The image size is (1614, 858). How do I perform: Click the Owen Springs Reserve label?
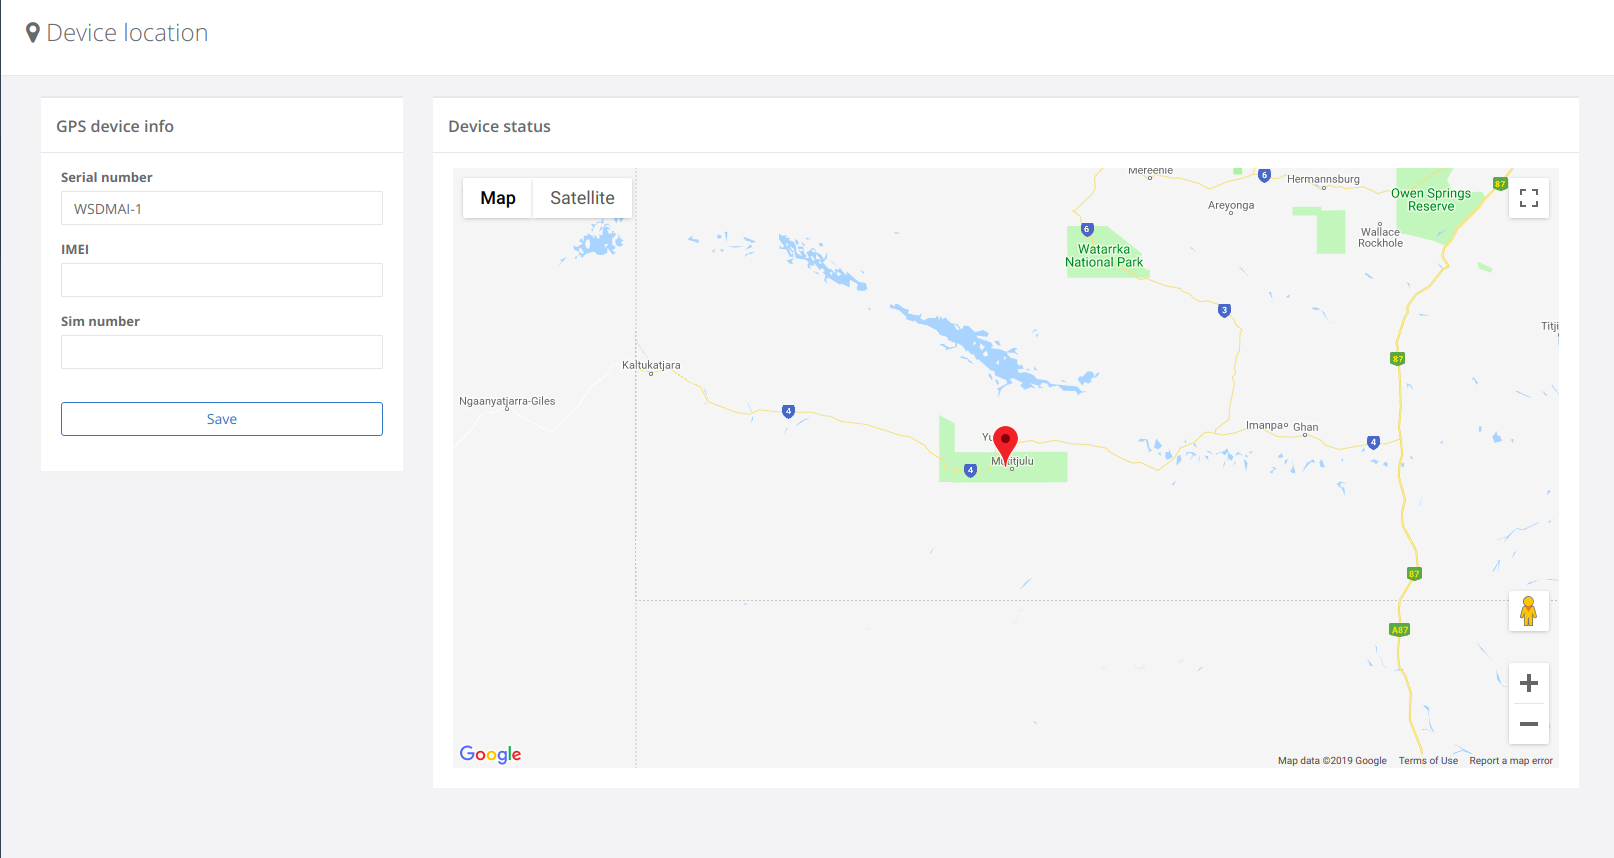click(x=1431, y=200)
